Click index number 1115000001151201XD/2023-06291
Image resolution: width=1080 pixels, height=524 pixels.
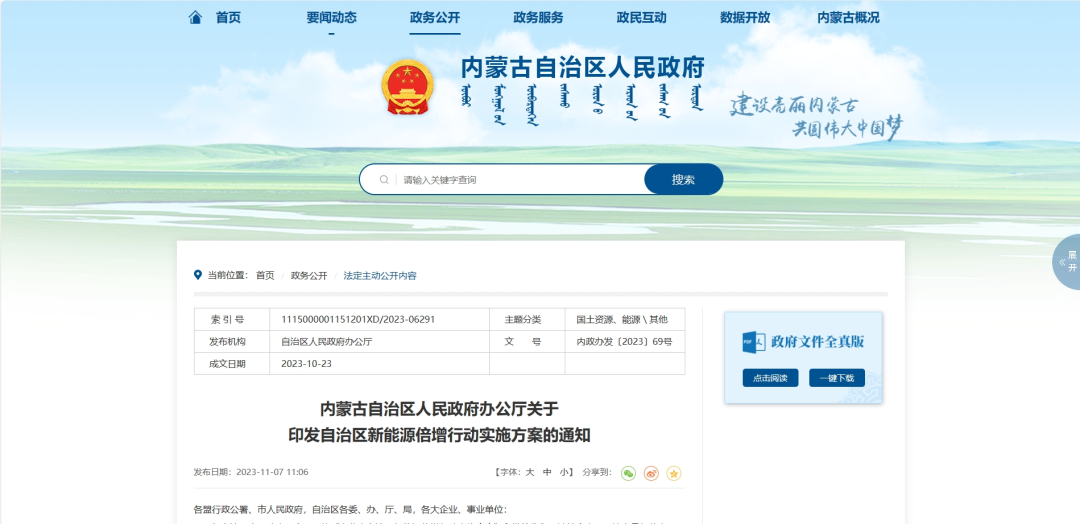[x=358, y=319]
